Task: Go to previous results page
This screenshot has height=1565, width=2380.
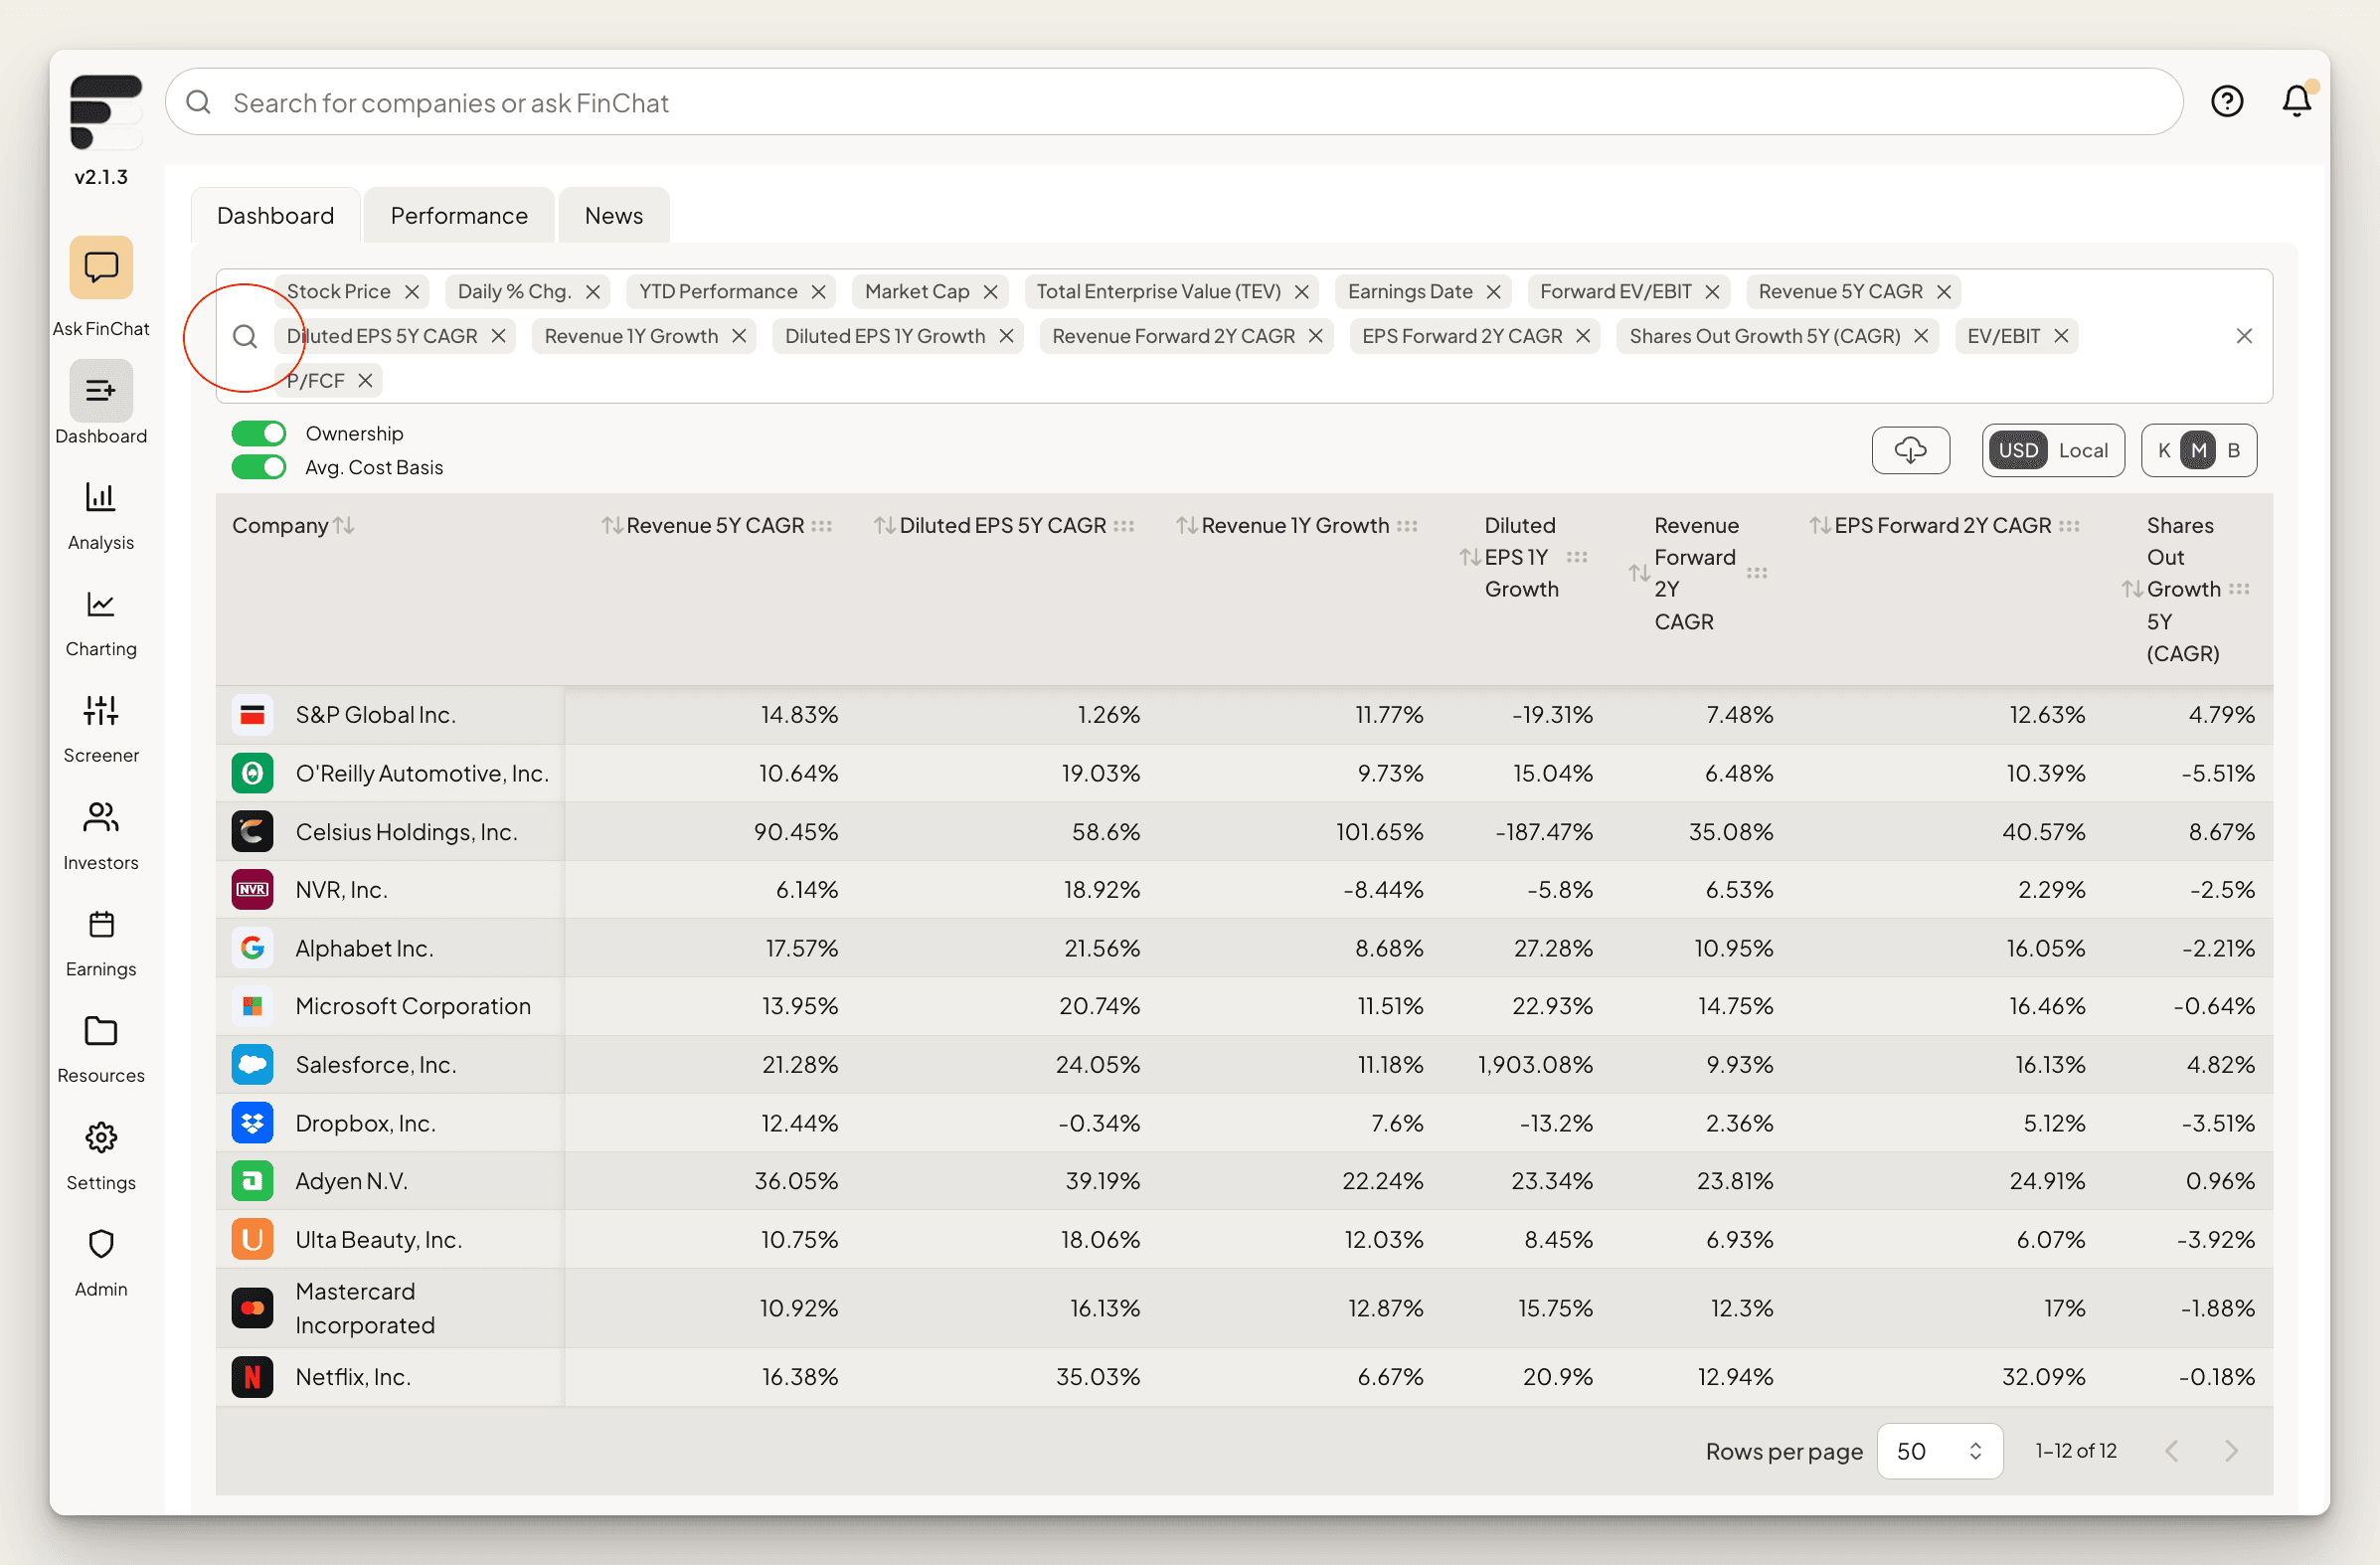Action: (2172, 1451)
